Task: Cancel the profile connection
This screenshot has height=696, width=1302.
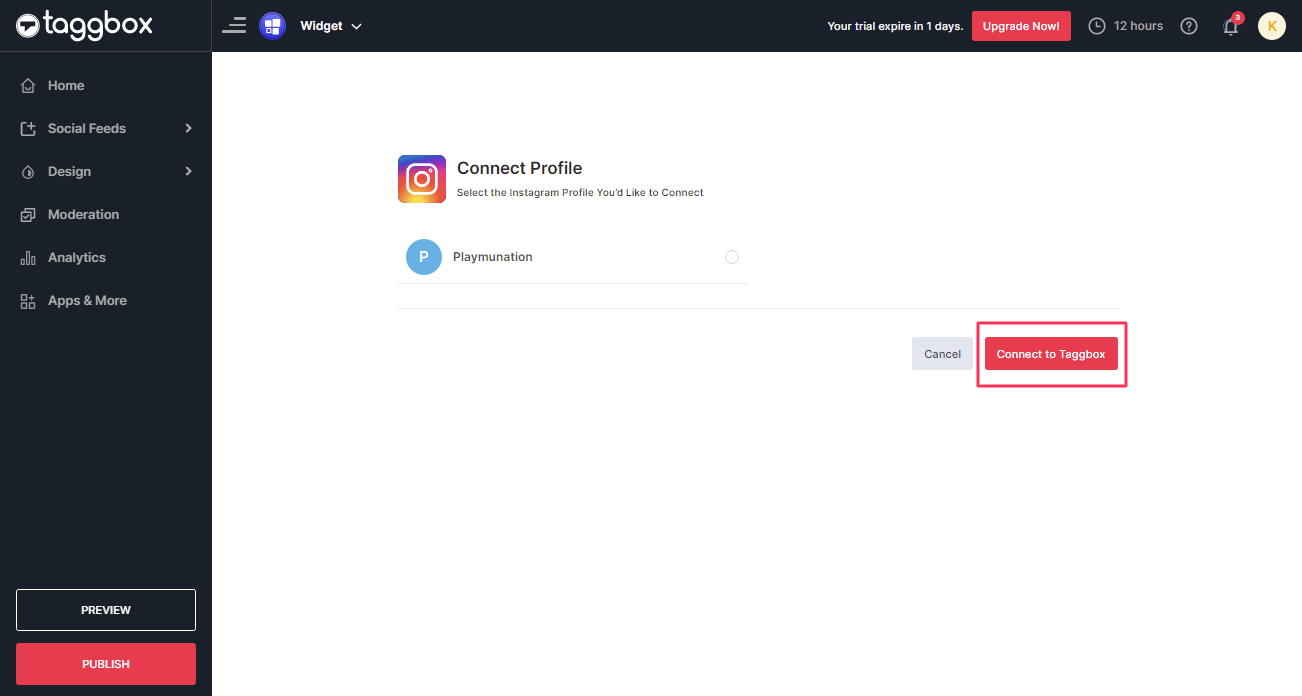Action: (941, 353)
